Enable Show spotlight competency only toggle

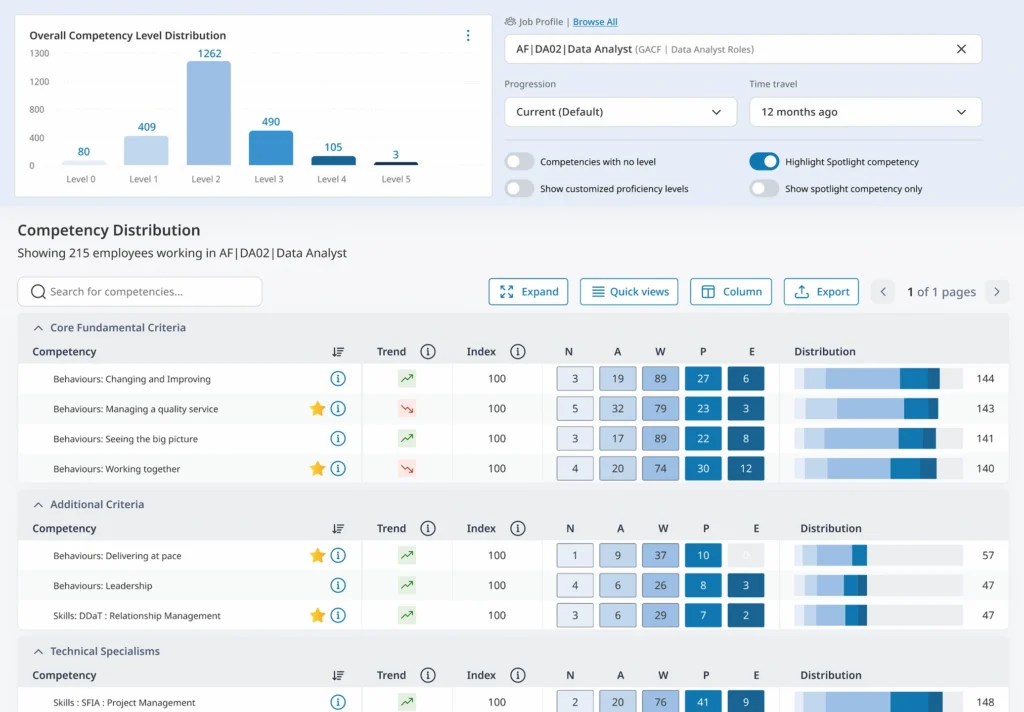pyautogui.click(x=764, y=189)
